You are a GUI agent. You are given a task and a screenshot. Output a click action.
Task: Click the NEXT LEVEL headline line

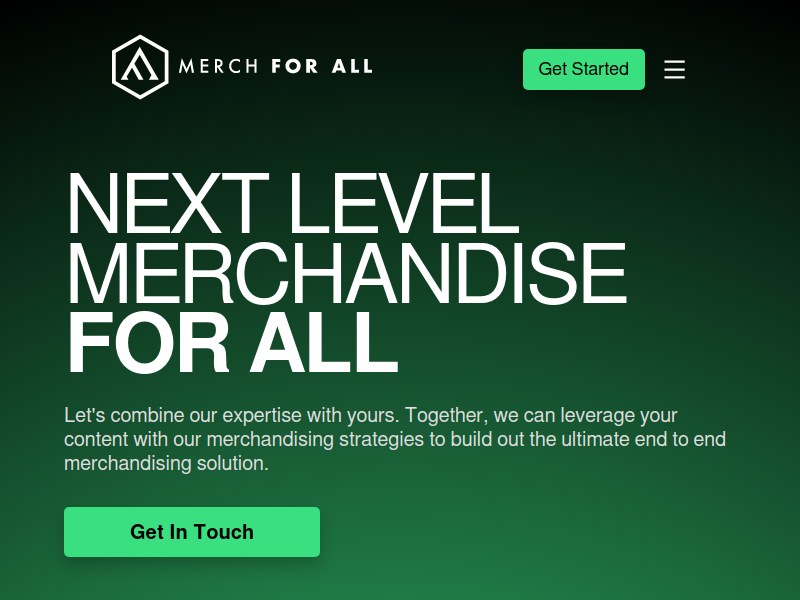293,203
